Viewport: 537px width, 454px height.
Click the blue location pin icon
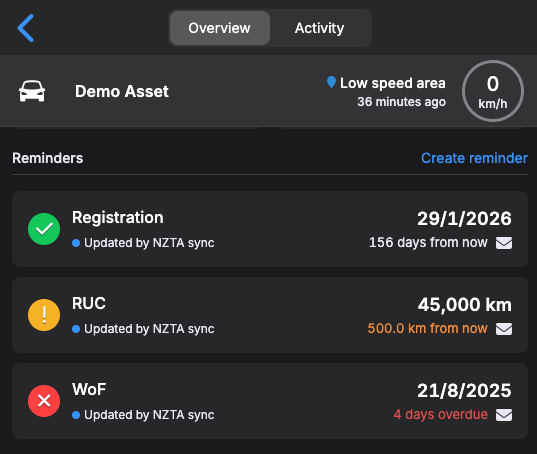pos(331,82)
